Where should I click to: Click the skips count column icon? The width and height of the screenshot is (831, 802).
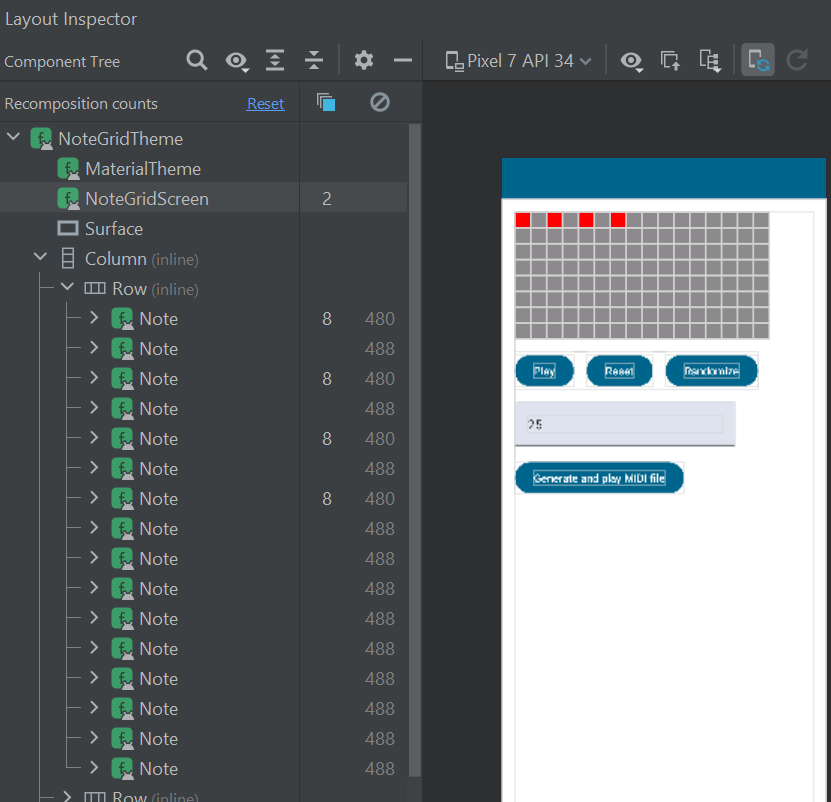click(x=380, y=102)
